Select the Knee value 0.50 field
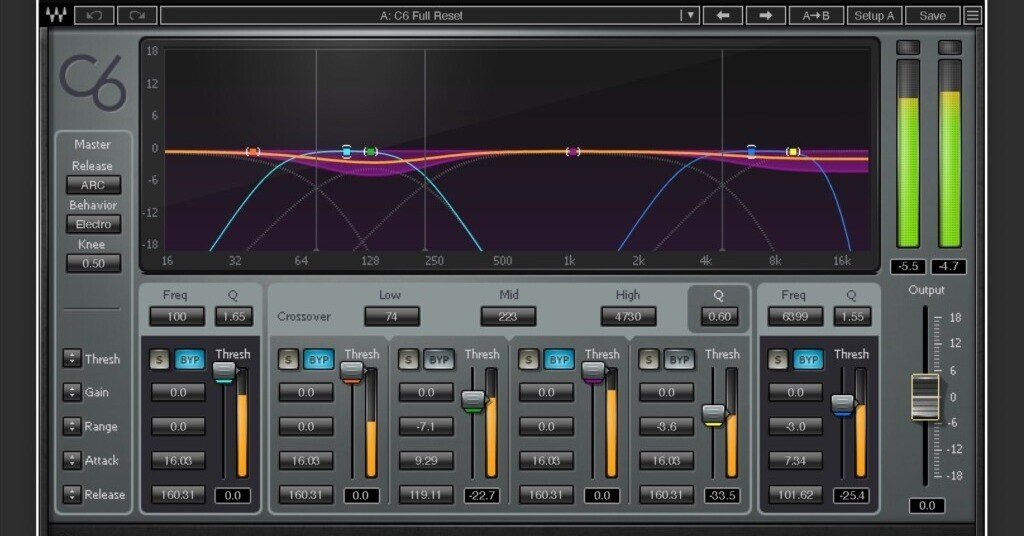The image size is (1024, 536). coord(93,263)
